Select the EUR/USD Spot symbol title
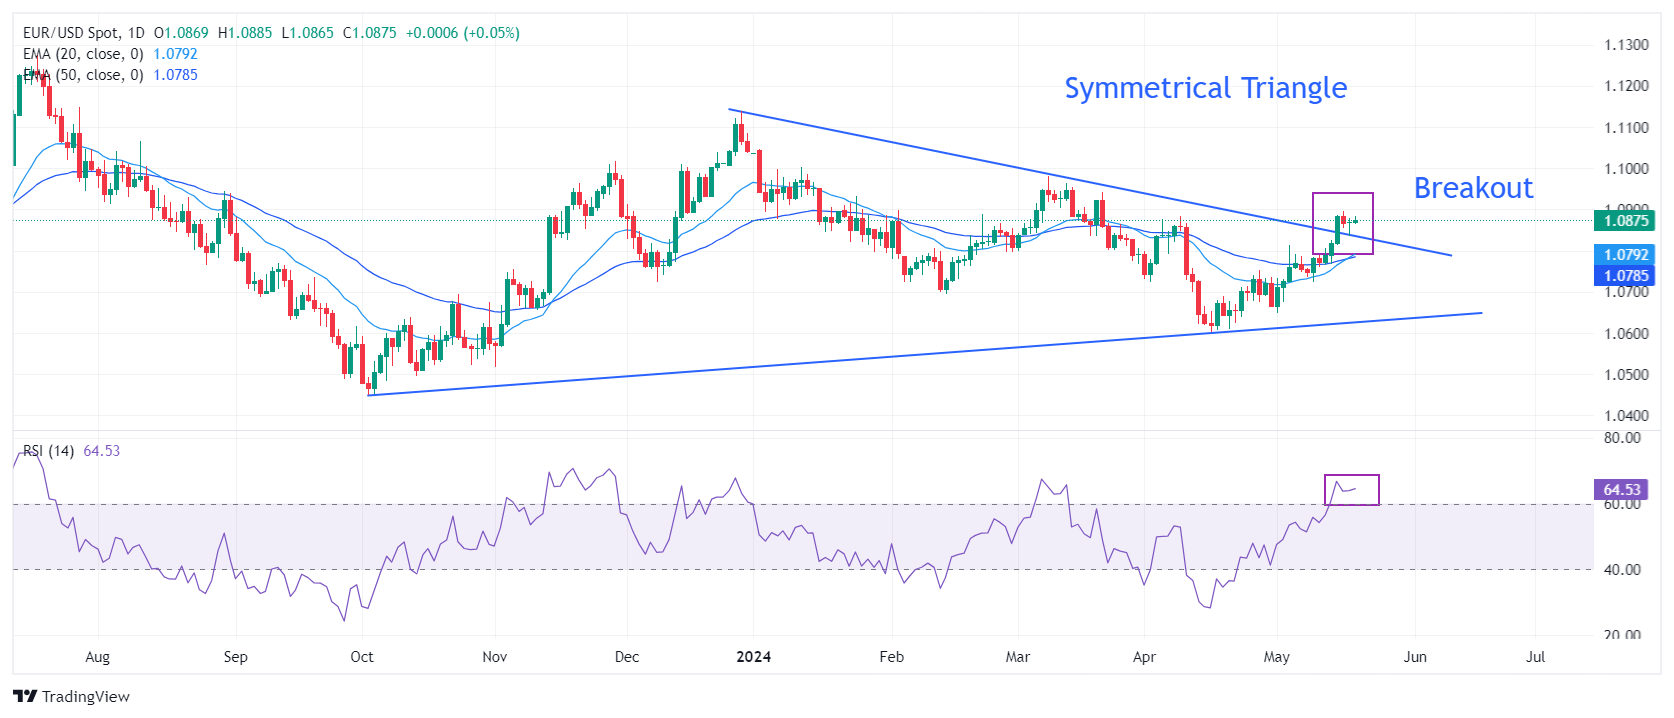Screen dimensions: 1674x718 tap(84, 33)
